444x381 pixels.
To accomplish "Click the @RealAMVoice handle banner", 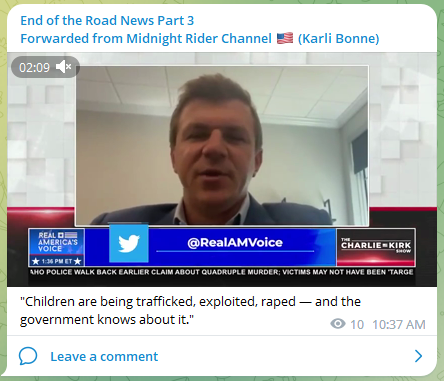I will [235, 242].
